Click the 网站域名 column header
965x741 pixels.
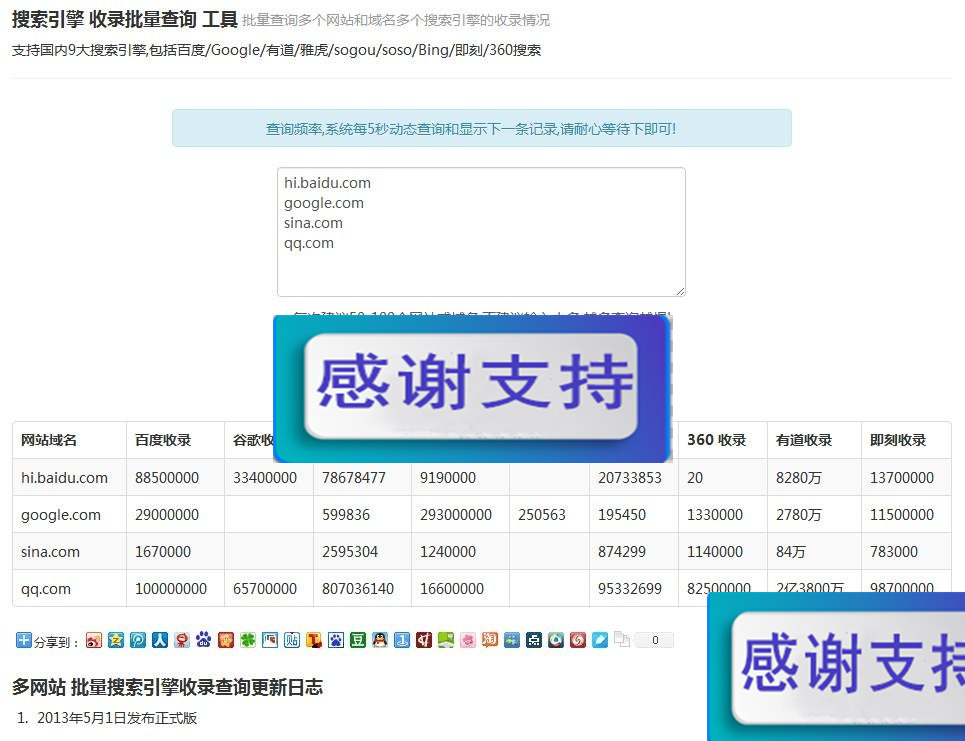click(49, 440)
